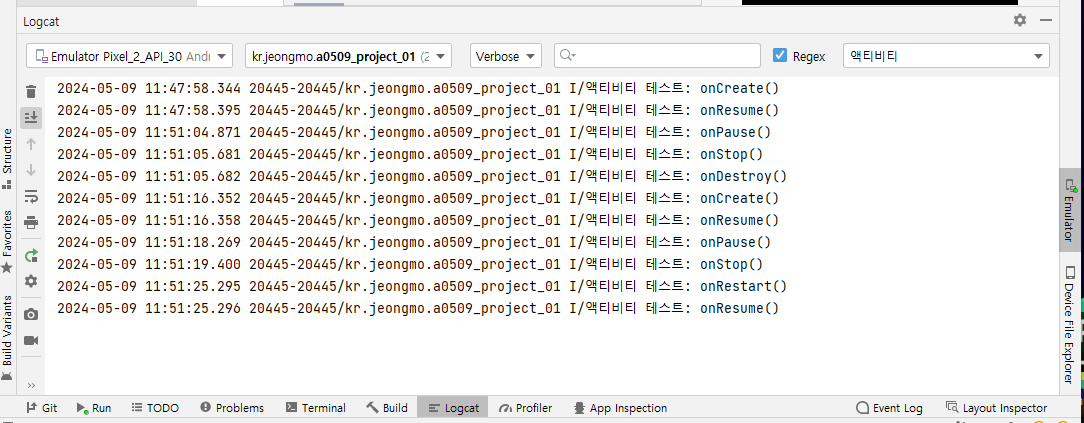The height and width of the screenshot is (423, 1084).
Task: Select the 11:51:25.296 onResume() log line
Action: [418, 308]
